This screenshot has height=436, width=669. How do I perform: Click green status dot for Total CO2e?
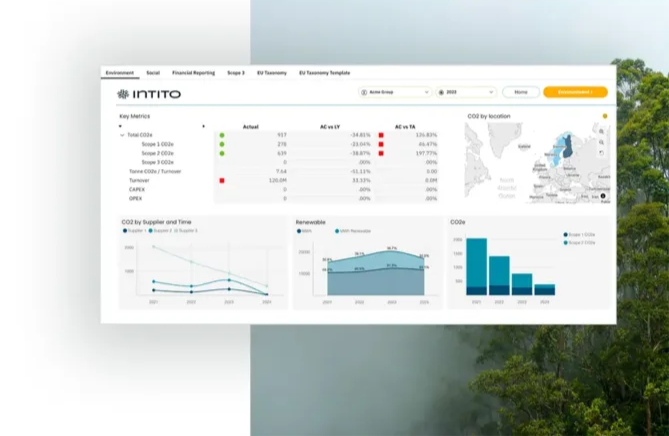[222, 135]
